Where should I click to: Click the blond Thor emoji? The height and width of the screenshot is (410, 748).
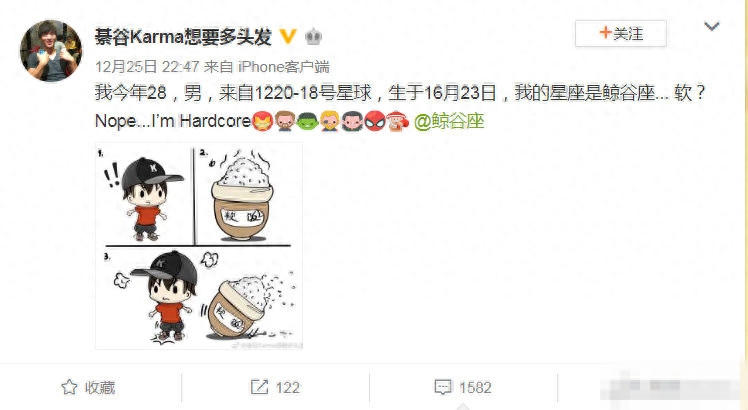tap(330, 121)
